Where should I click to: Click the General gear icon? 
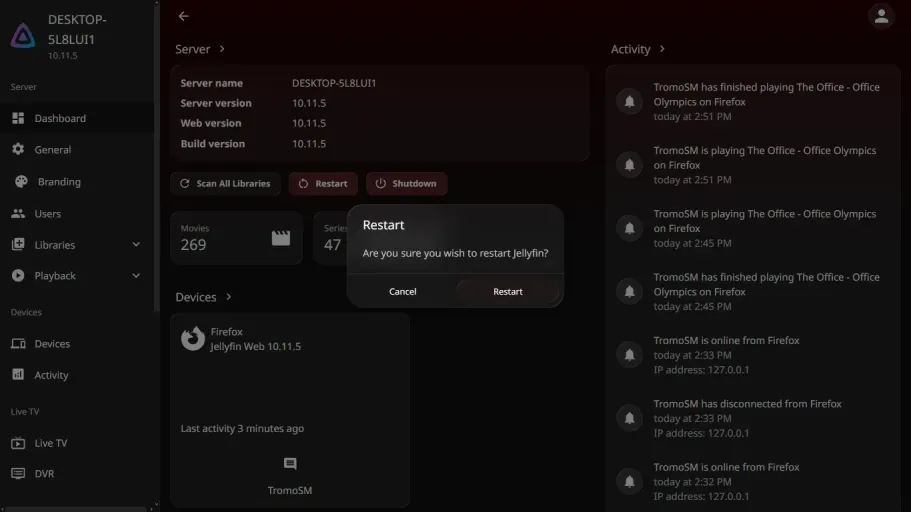pos(18,149)
